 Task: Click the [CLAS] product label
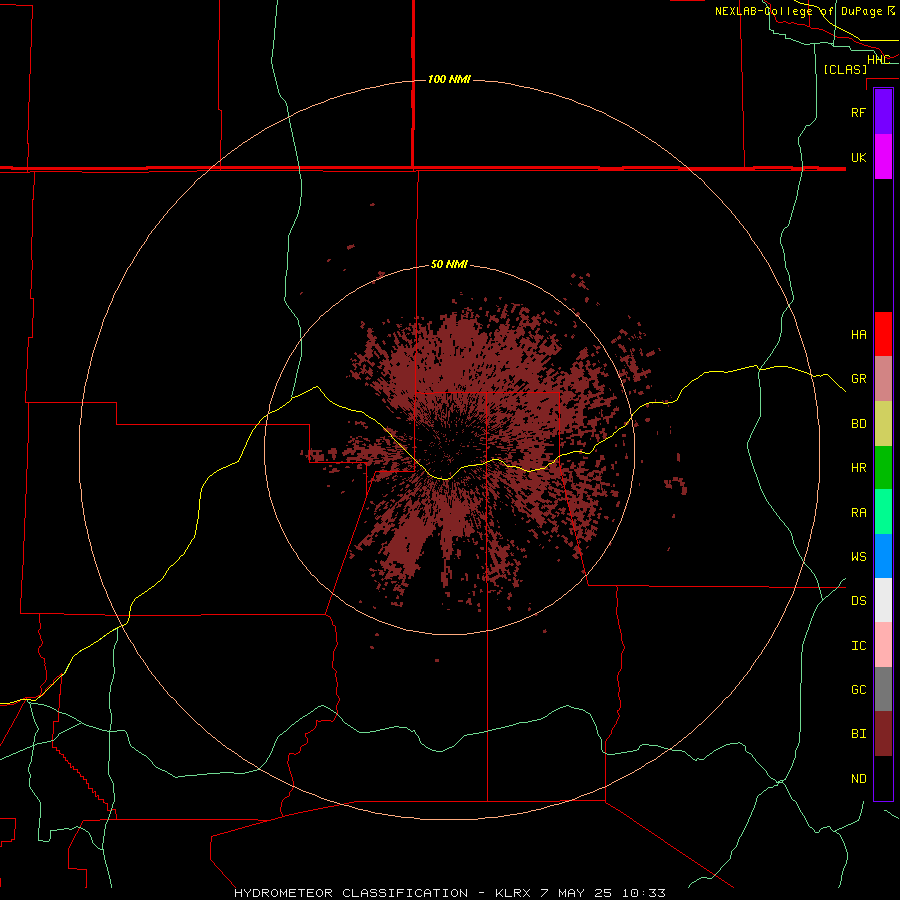click(x=845, y=70)
